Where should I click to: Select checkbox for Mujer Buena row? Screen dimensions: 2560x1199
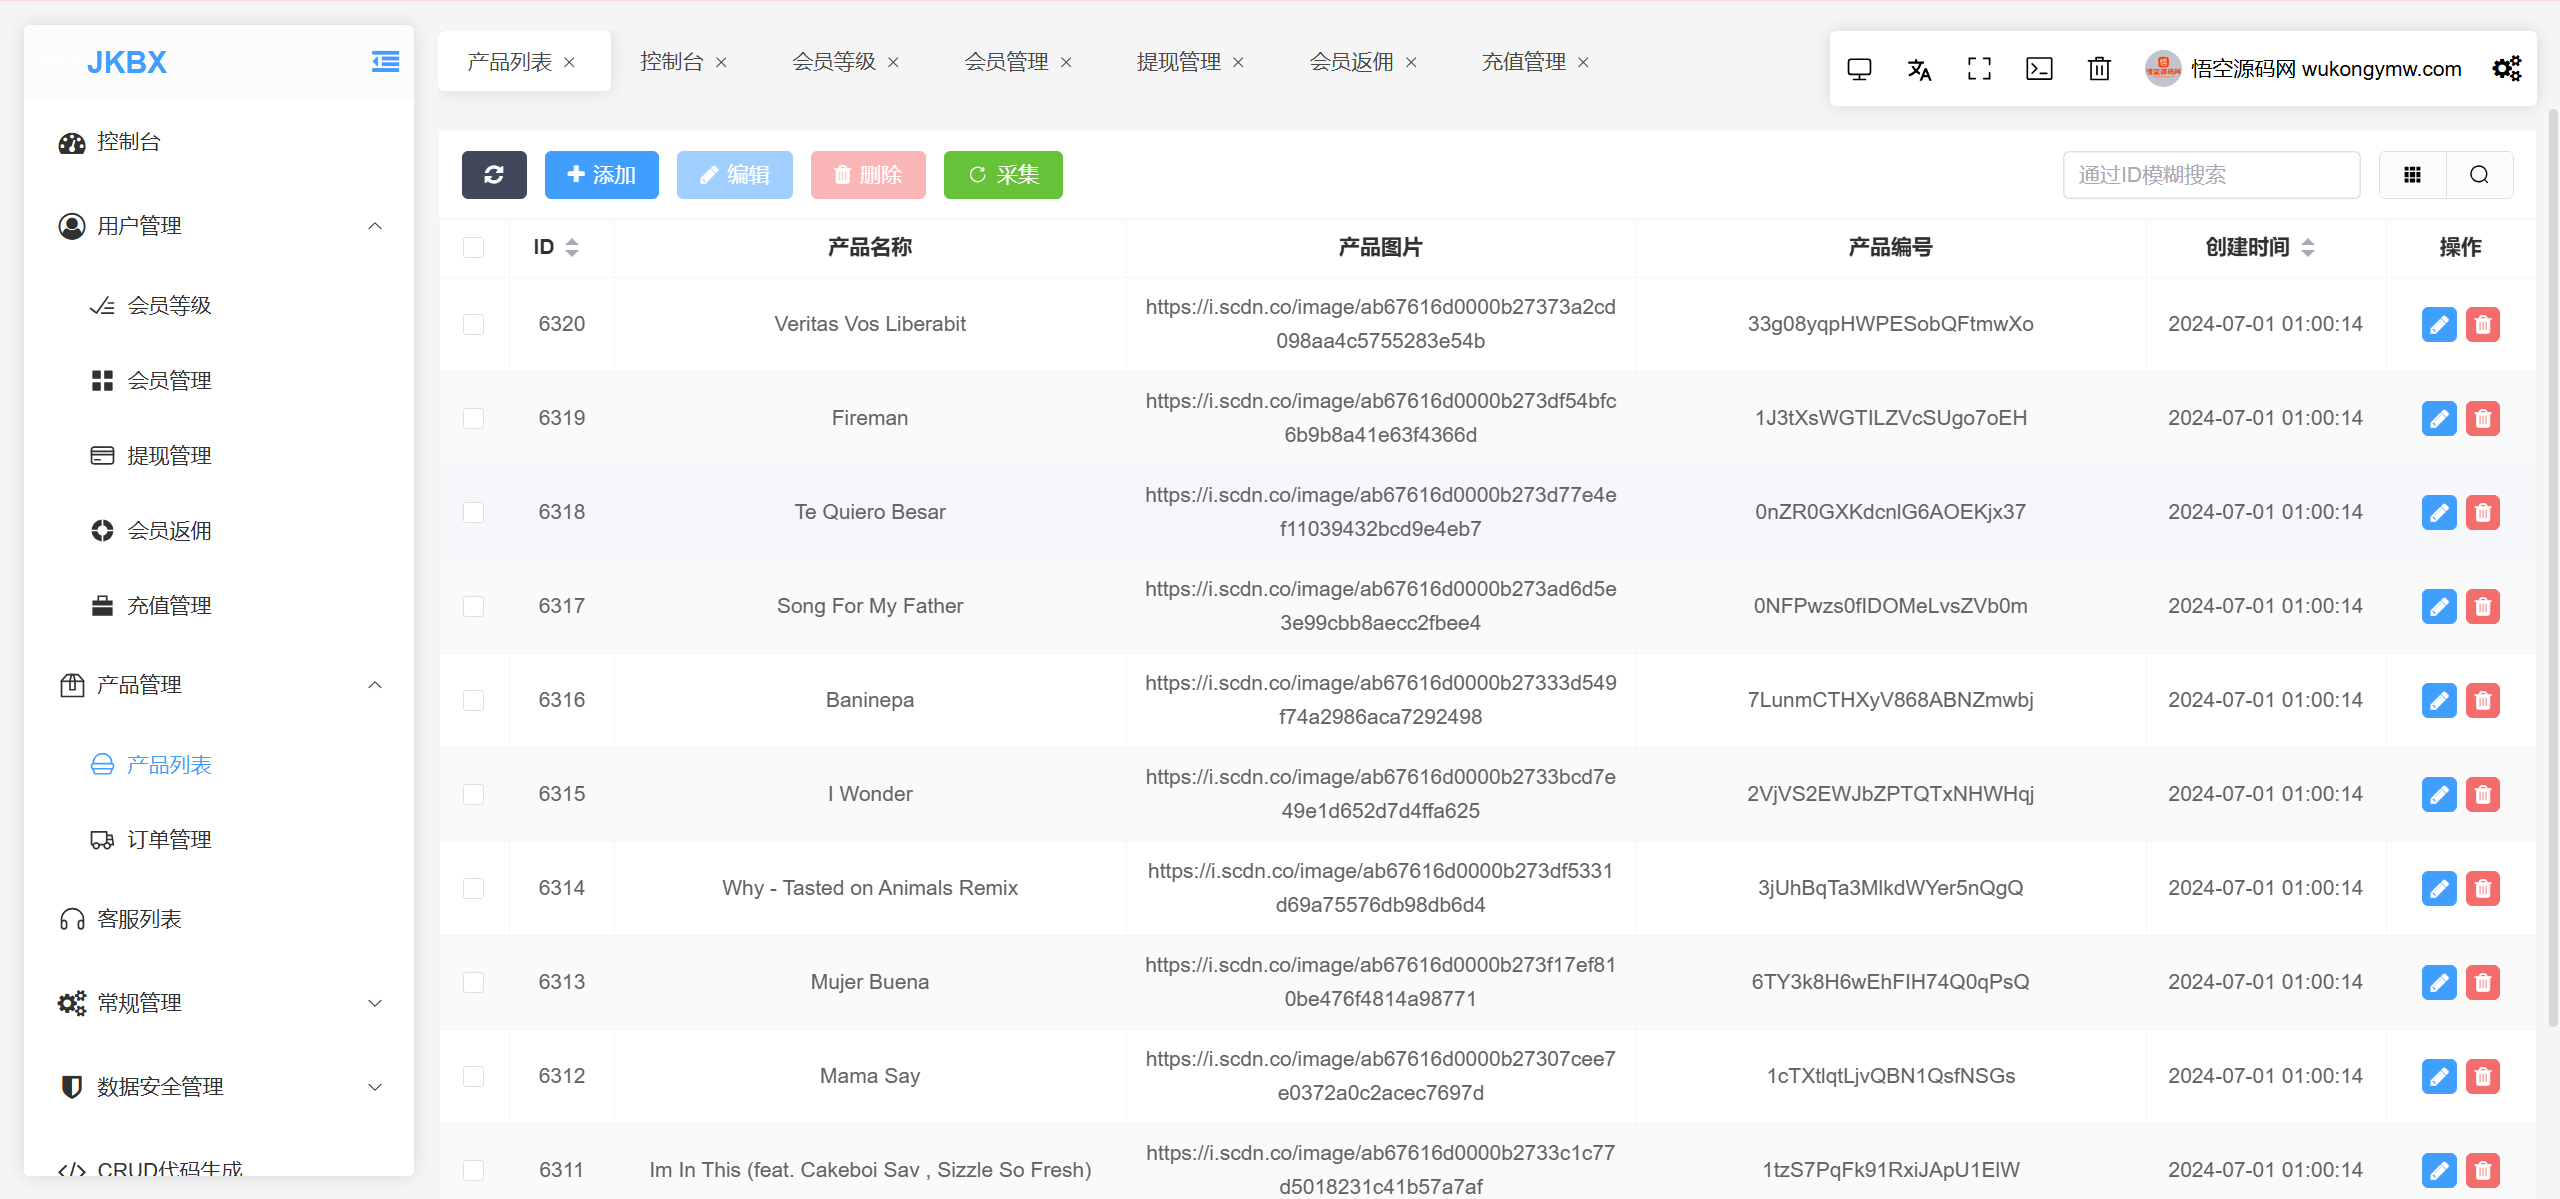474,982
